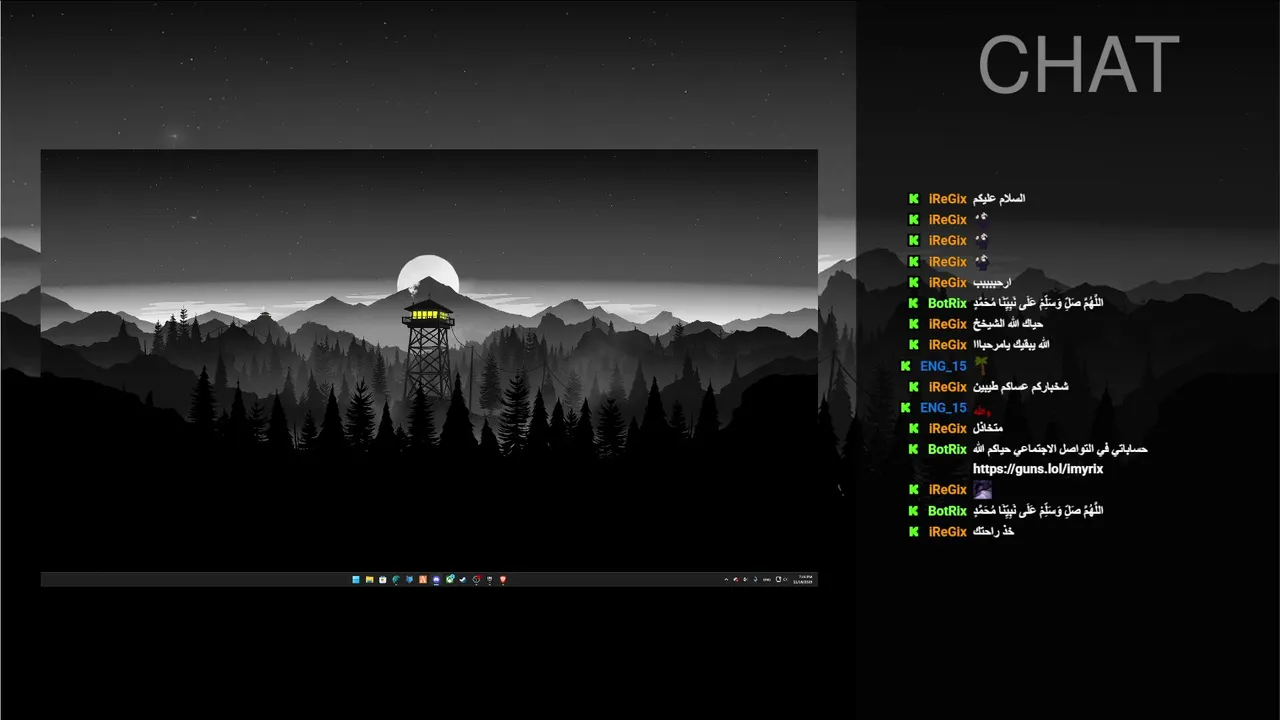This screenshot has height=720, width=1280.
Task: Click the red system tray icon
Action: 737,579
